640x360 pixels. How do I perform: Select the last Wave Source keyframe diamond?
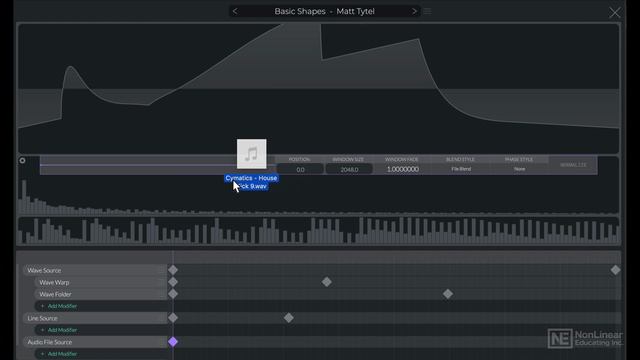[616, 270]
